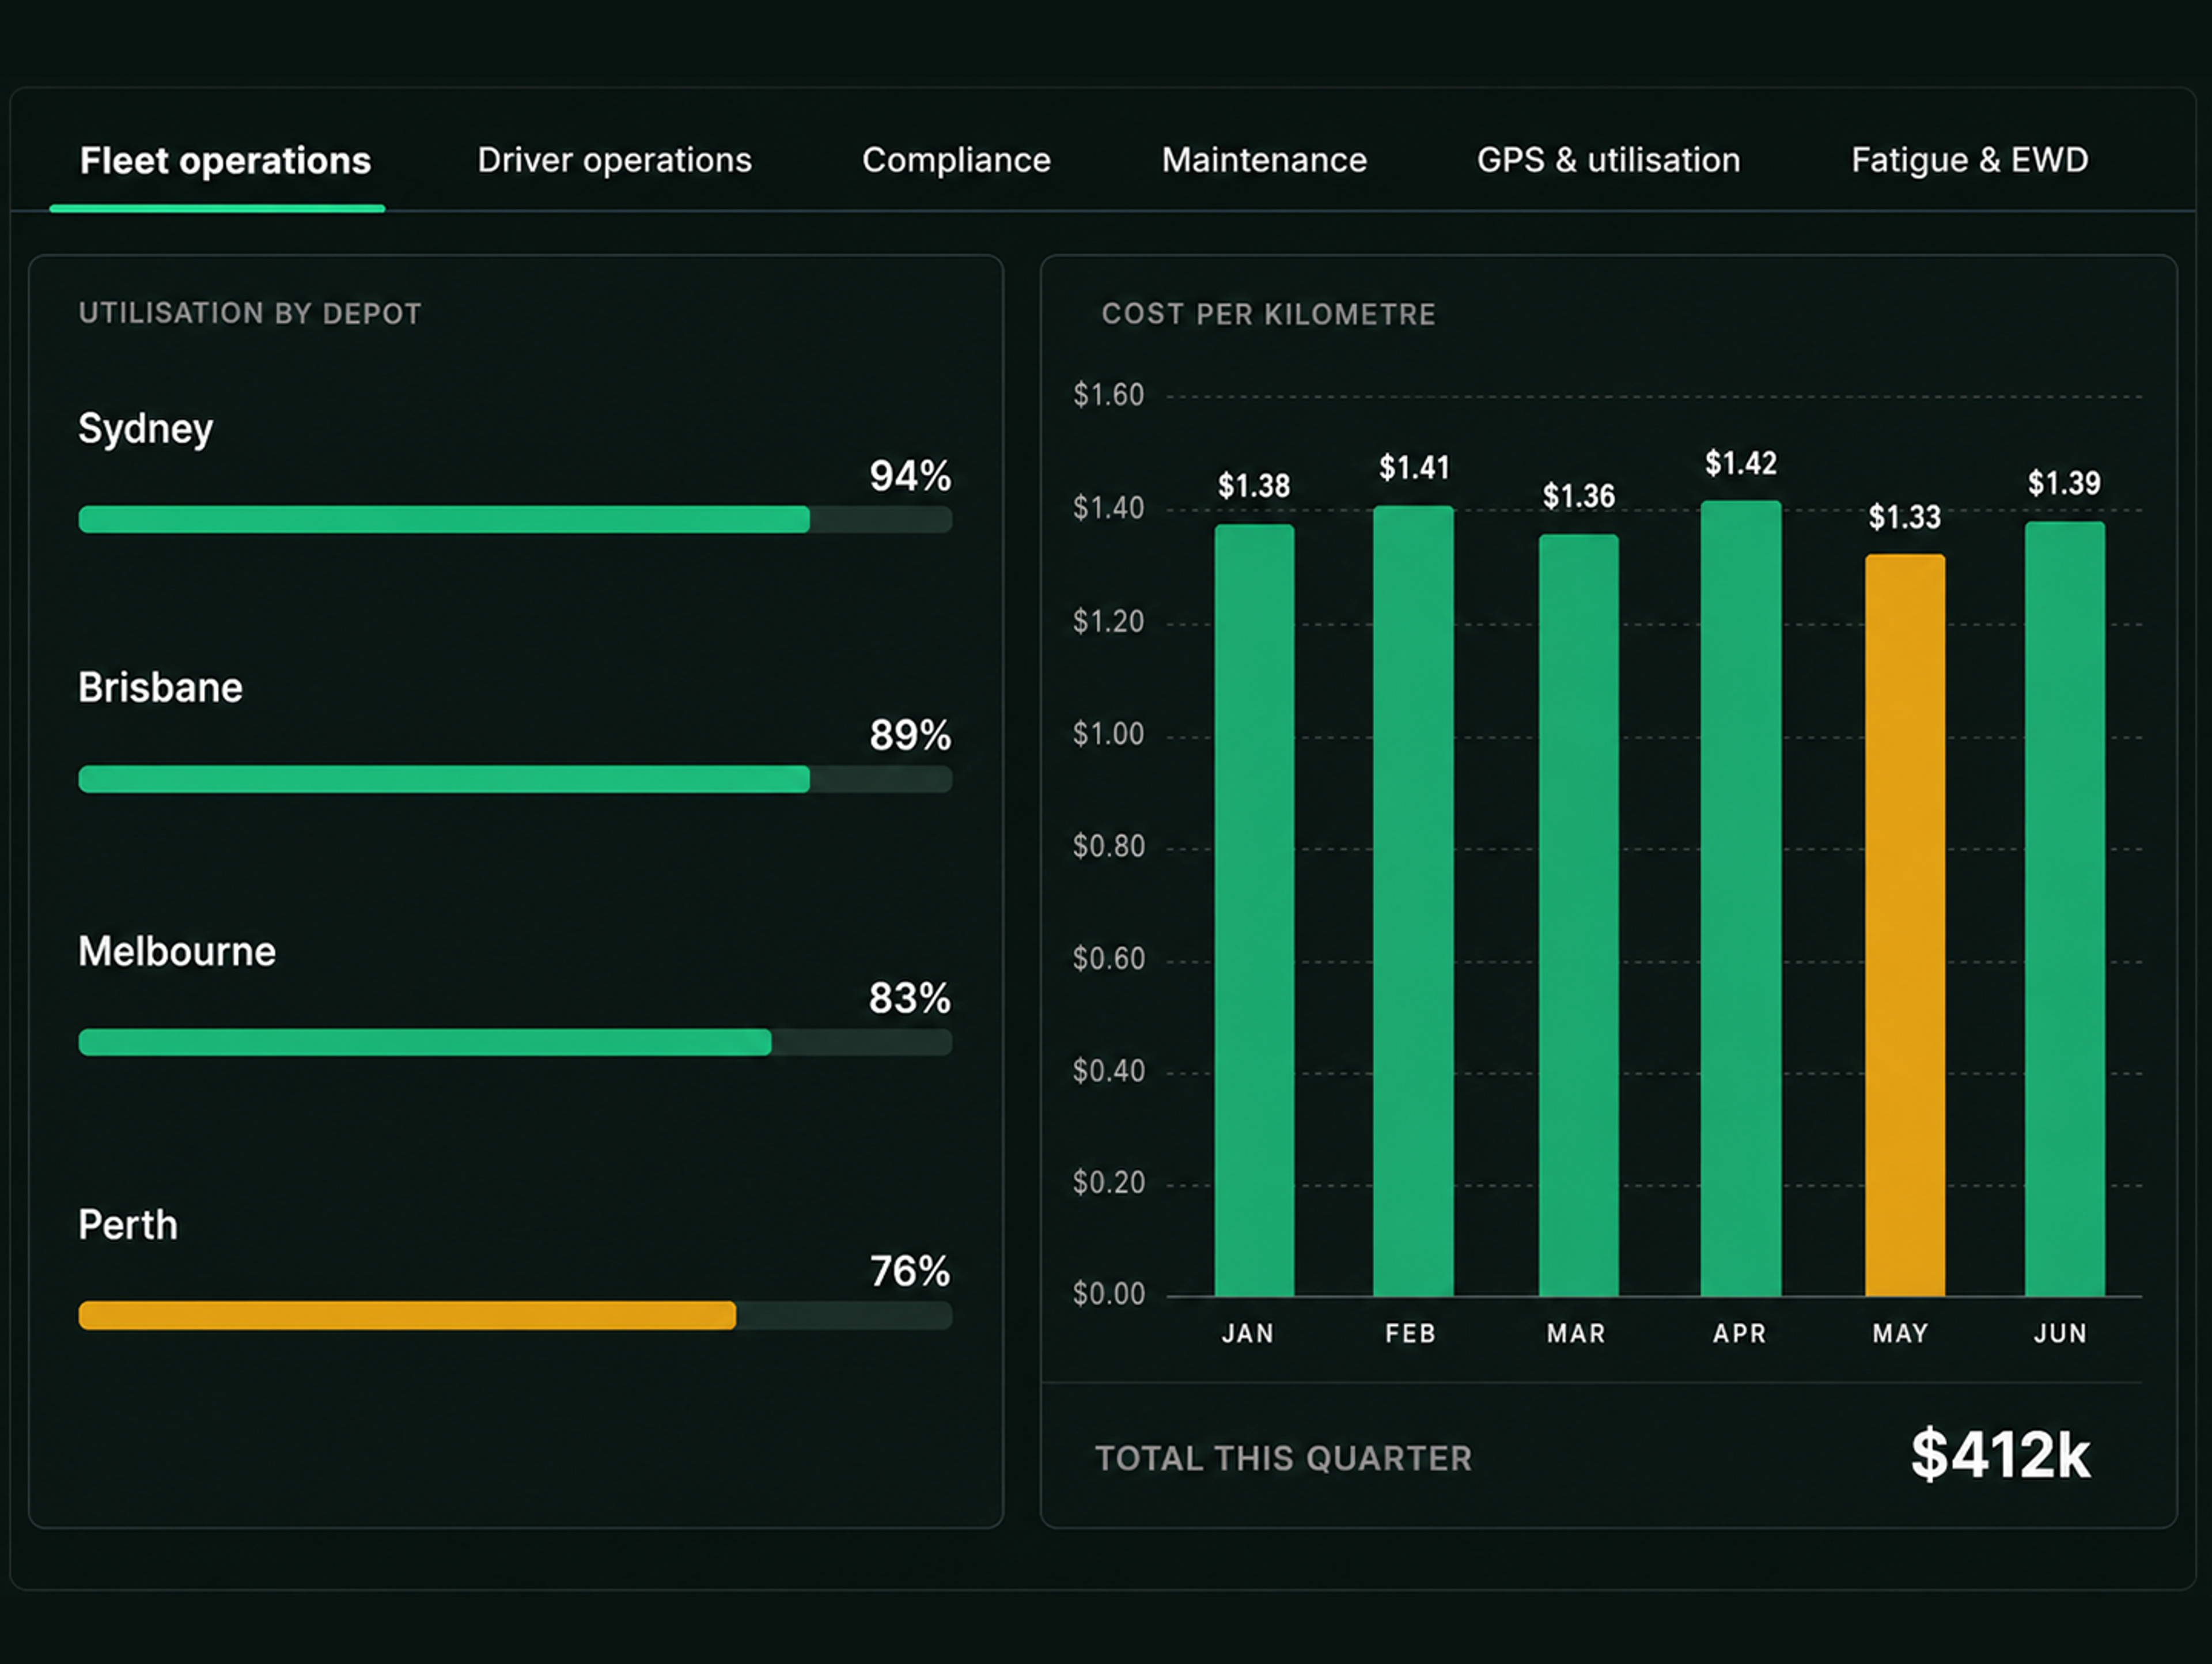Select the Fleet operations tab

(225, 161)
